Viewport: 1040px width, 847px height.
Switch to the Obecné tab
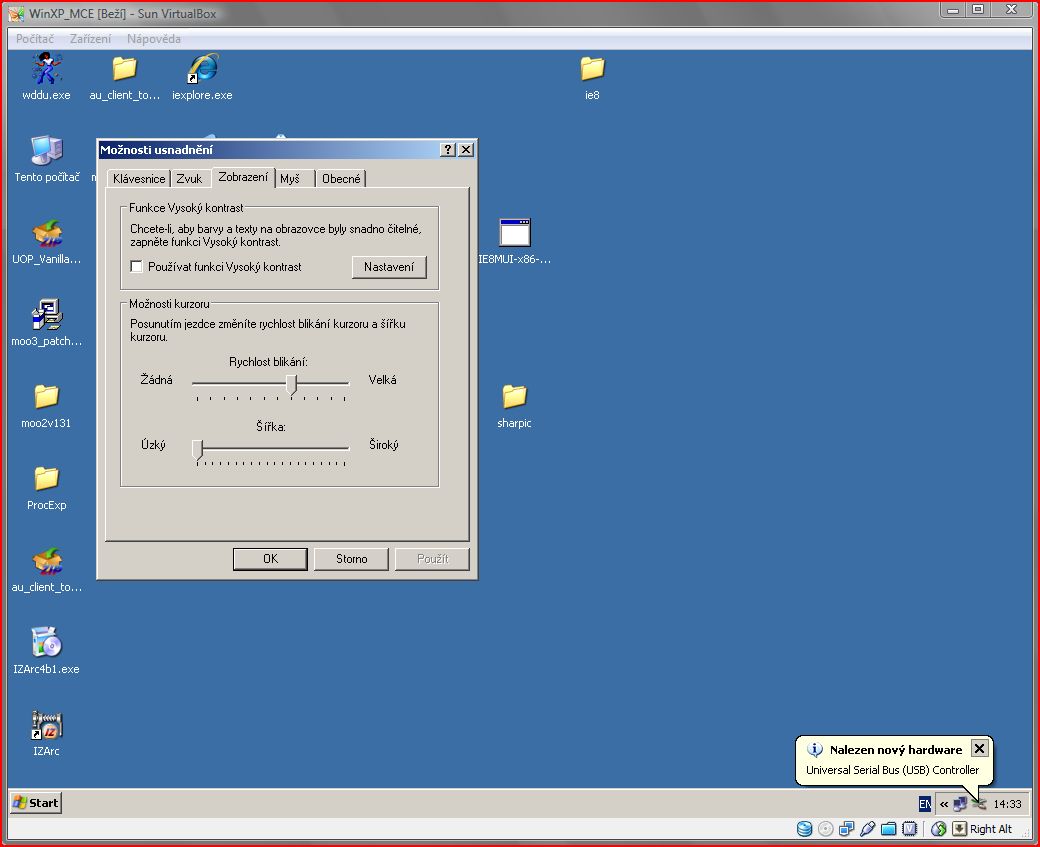tap(341, 178)
